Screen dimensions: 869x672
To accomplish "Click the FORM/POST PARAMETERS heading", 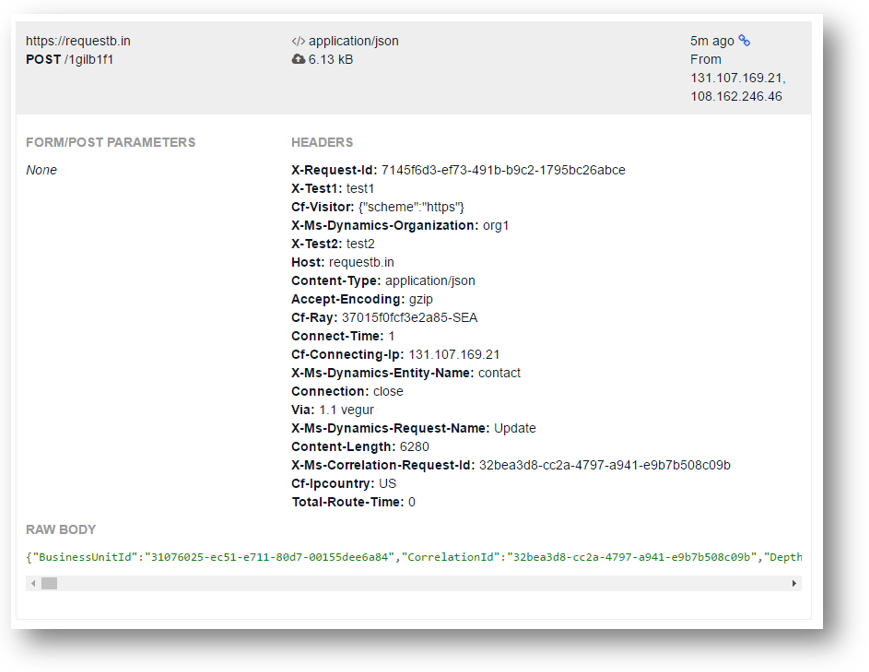I will coord(110,142).
